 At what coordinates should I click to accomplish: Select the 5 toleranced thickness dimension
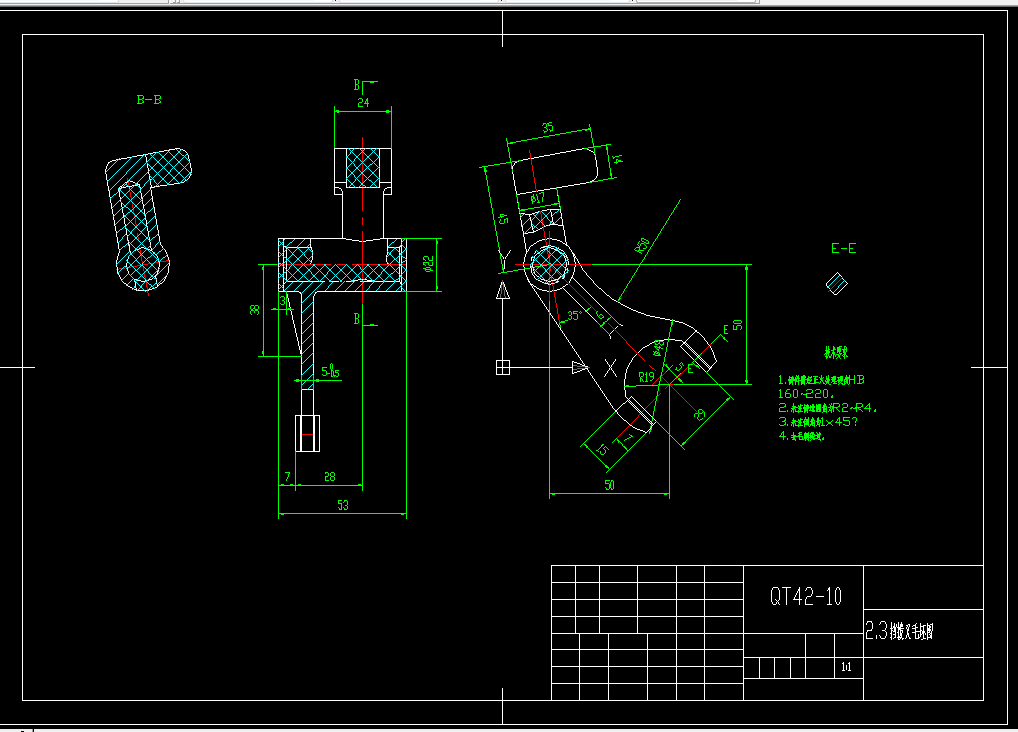pyautogui.click(x=330, y=371)
